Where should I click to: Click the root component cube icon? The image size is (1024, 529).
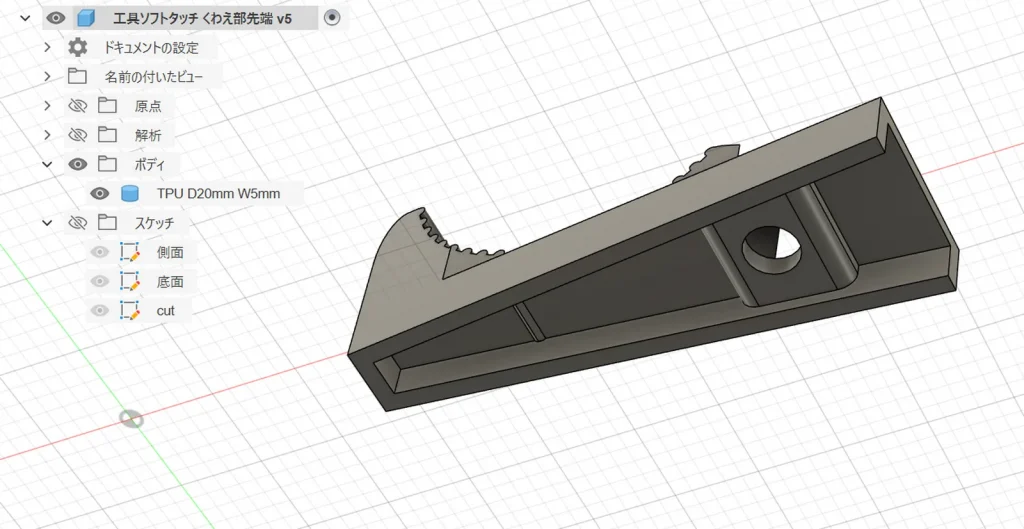click(x=87, y=18)
